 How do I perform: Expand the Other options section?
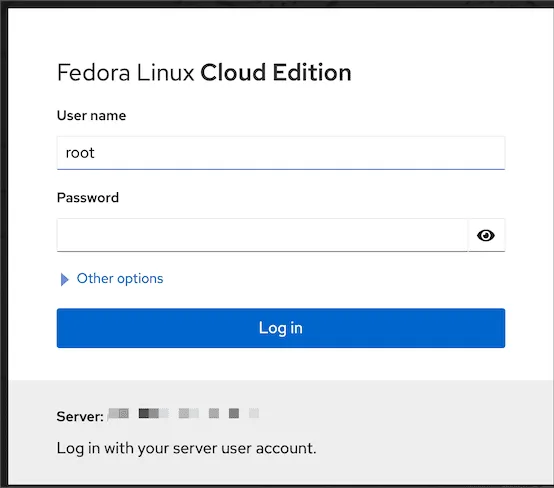(112, 279)
